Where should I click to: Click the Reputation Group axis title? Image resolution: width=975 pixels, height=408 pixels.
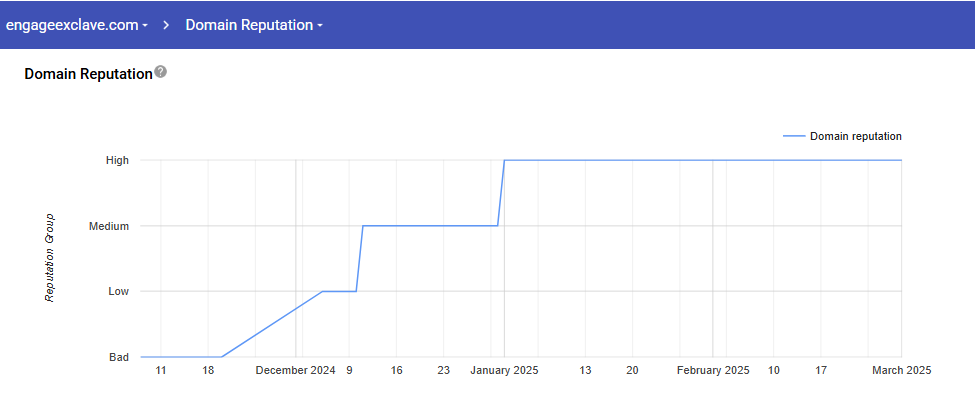pos(49,258)
